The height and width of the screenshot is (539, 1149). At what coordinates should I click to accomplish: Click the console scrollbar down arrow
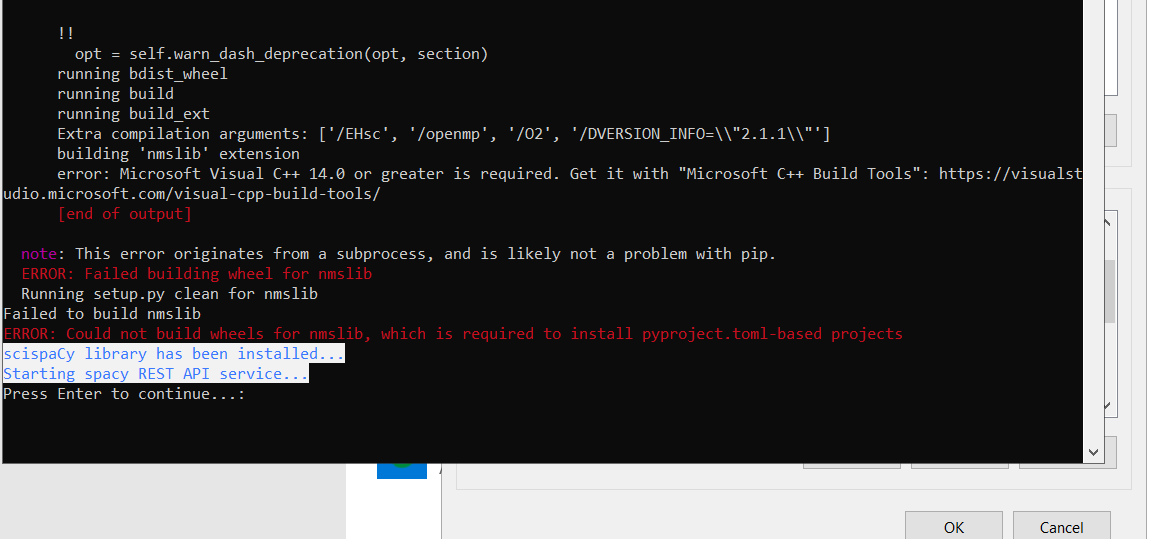click(1093, 453)
